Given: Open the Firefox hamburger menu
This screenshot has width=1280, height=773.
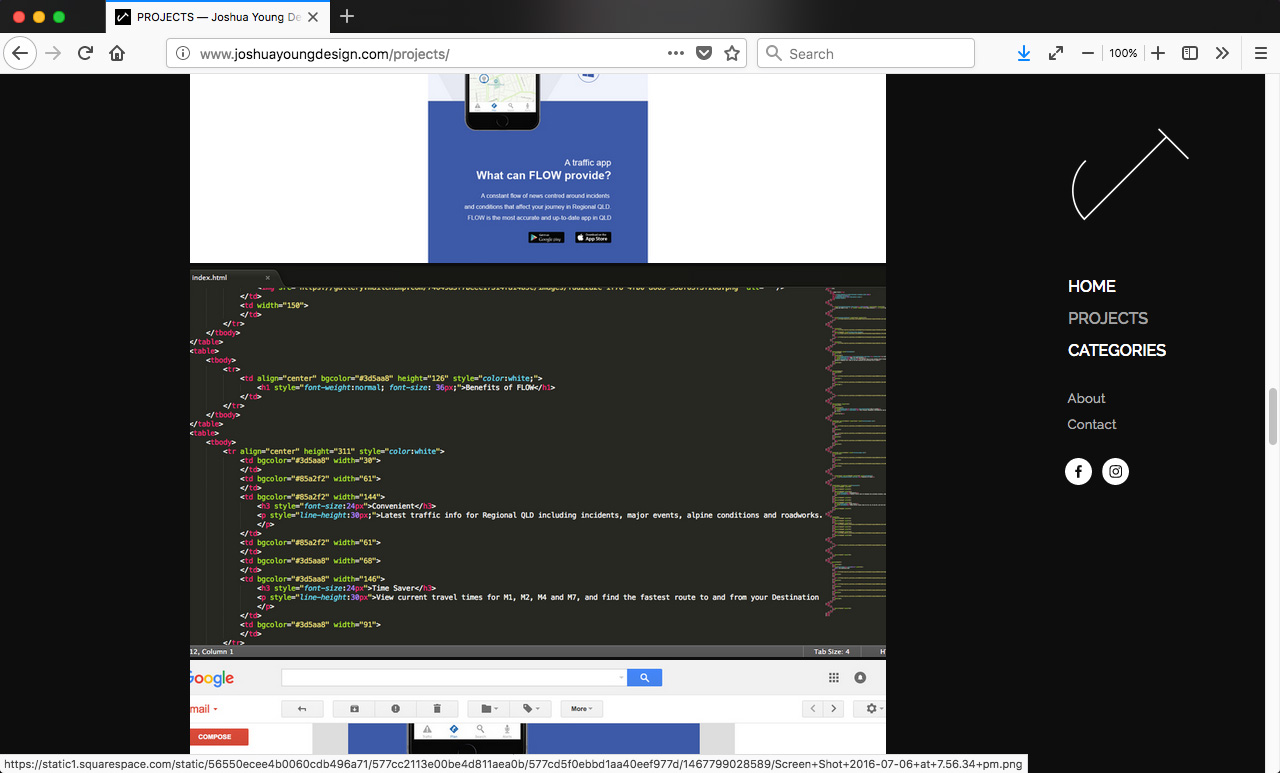Looking at the screenshot, I should tap(1261, 53).
